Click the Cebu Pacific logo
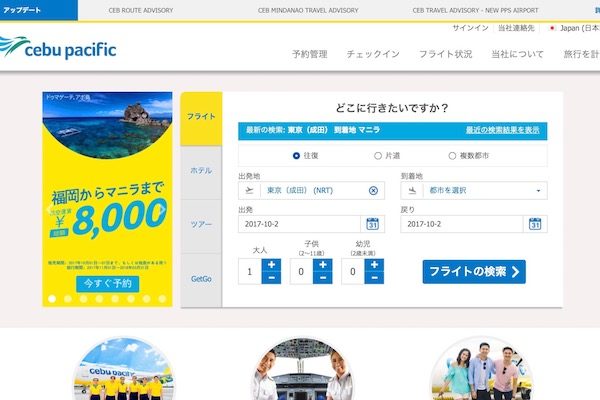The image size is (600, 400). pyautogui.click(x=58, y=48)
